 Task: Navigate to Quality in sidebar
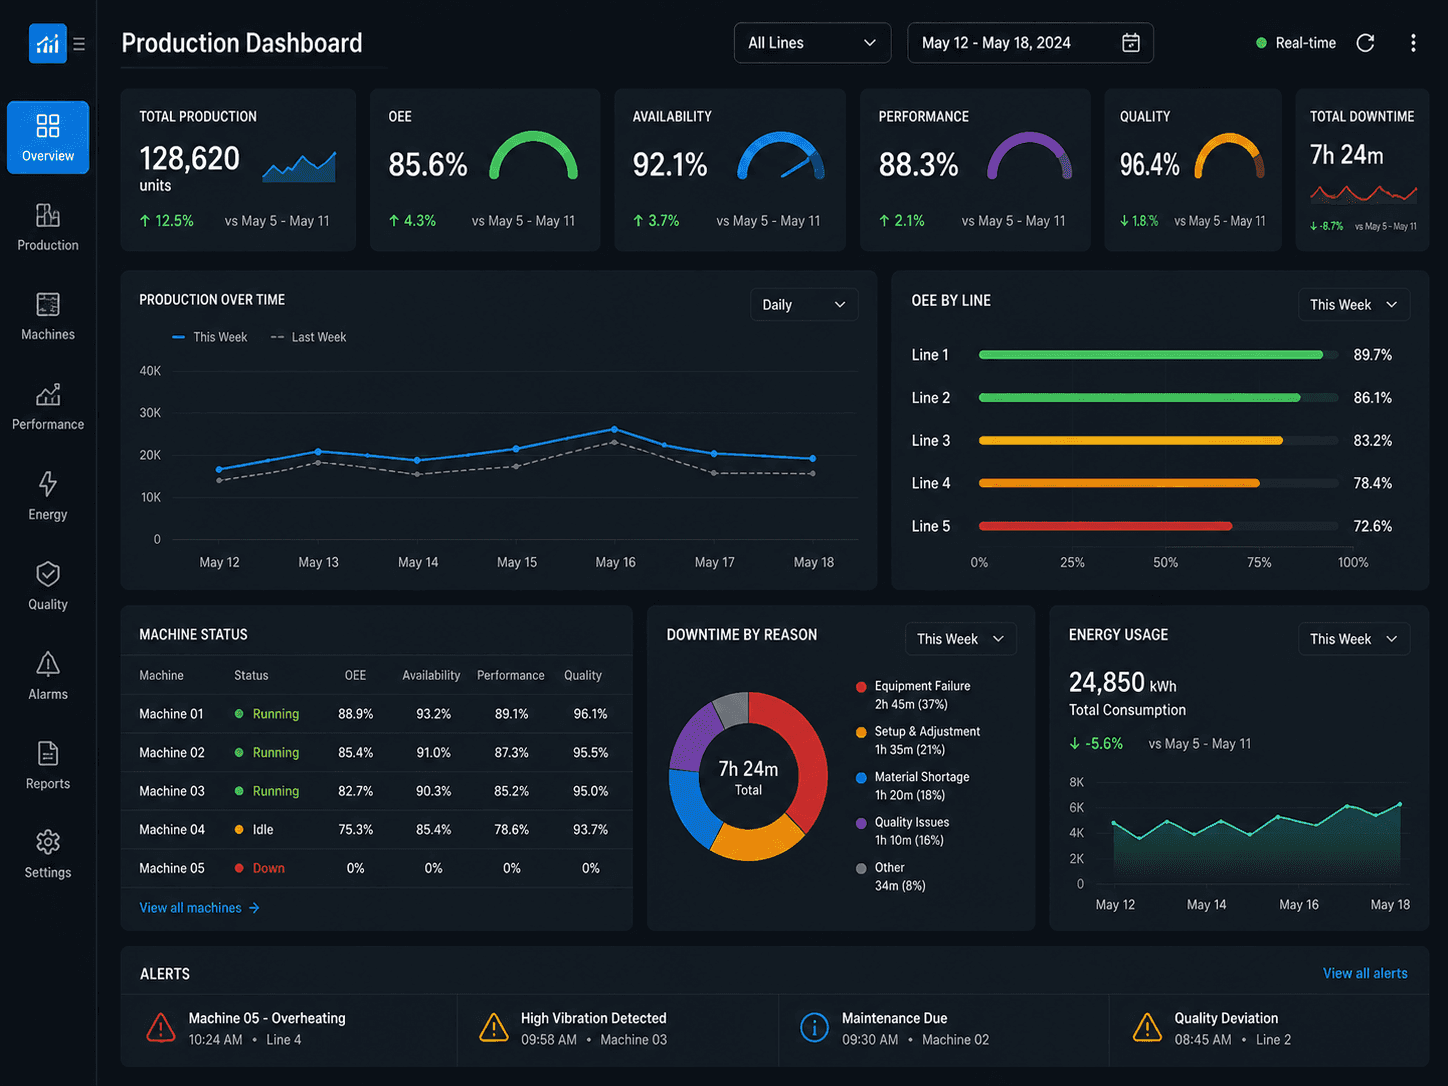pos(48,586)
